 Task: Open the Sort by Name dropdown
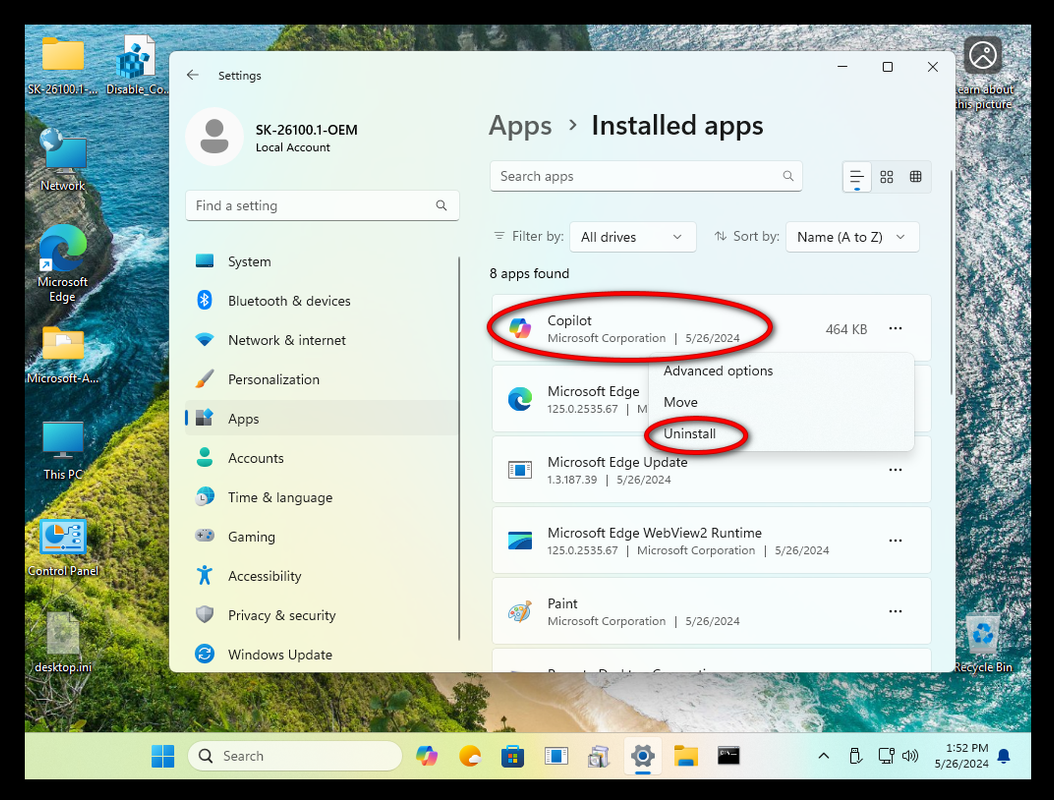(x=852, y=237)
